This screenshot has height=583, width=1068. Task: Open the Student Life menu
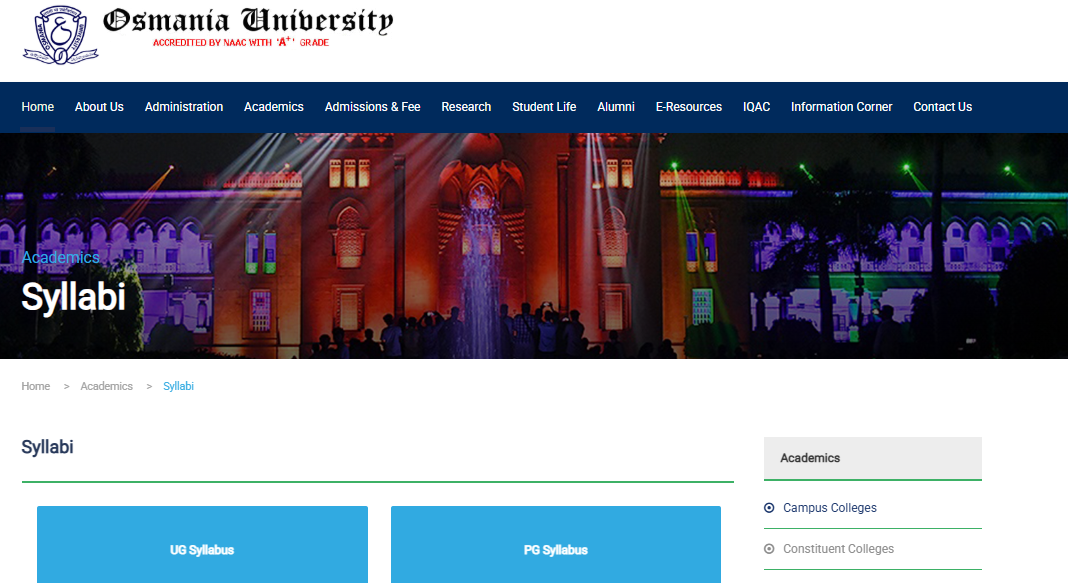click(544, 107)
